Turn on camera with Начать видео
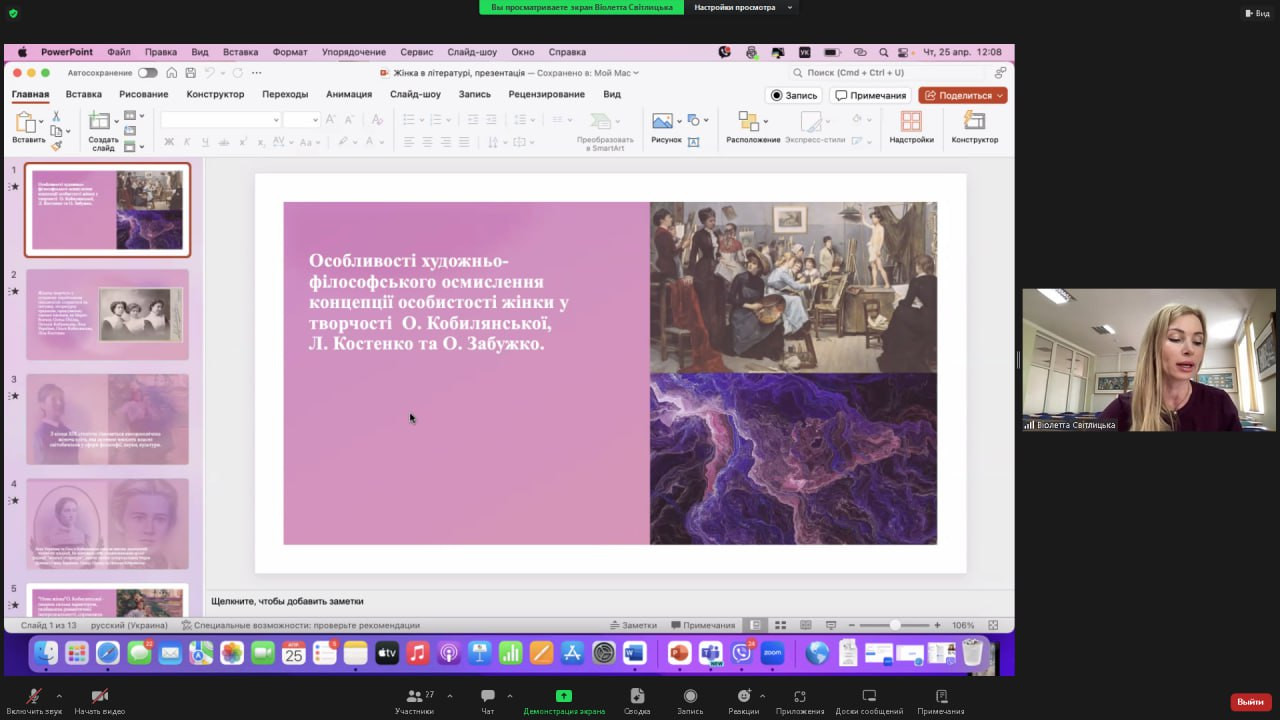The height and width of the screenshot is (720, 1280). pos(99,696)
